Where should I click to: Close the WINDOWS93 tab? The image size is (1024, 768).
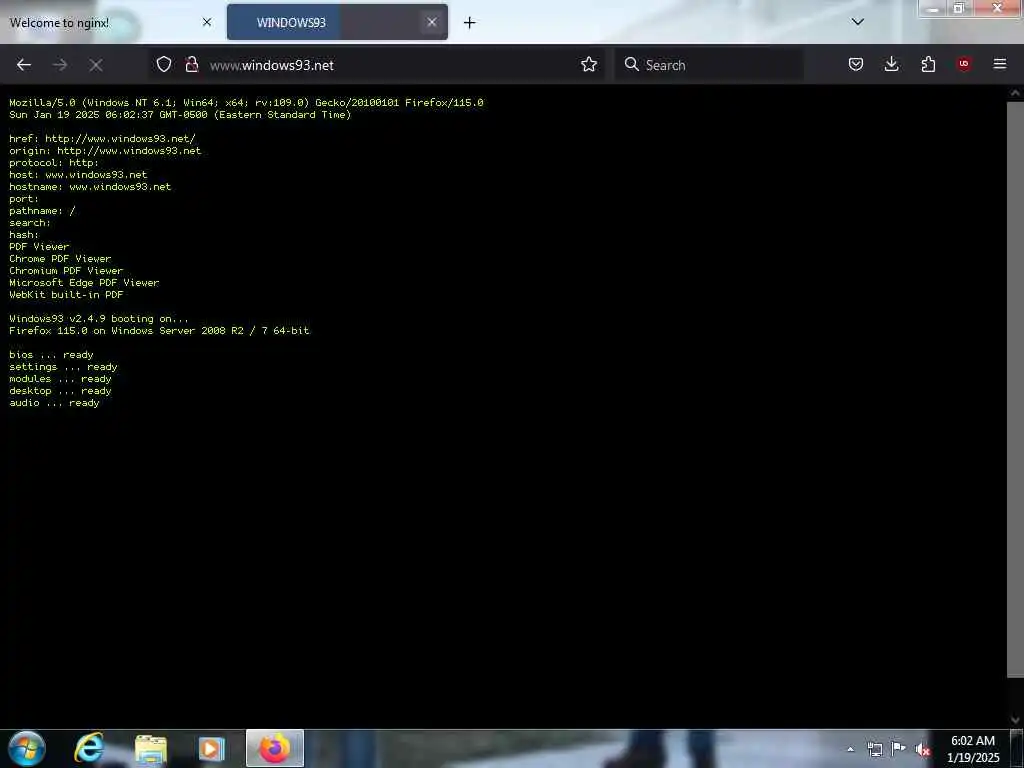(432, 22)
